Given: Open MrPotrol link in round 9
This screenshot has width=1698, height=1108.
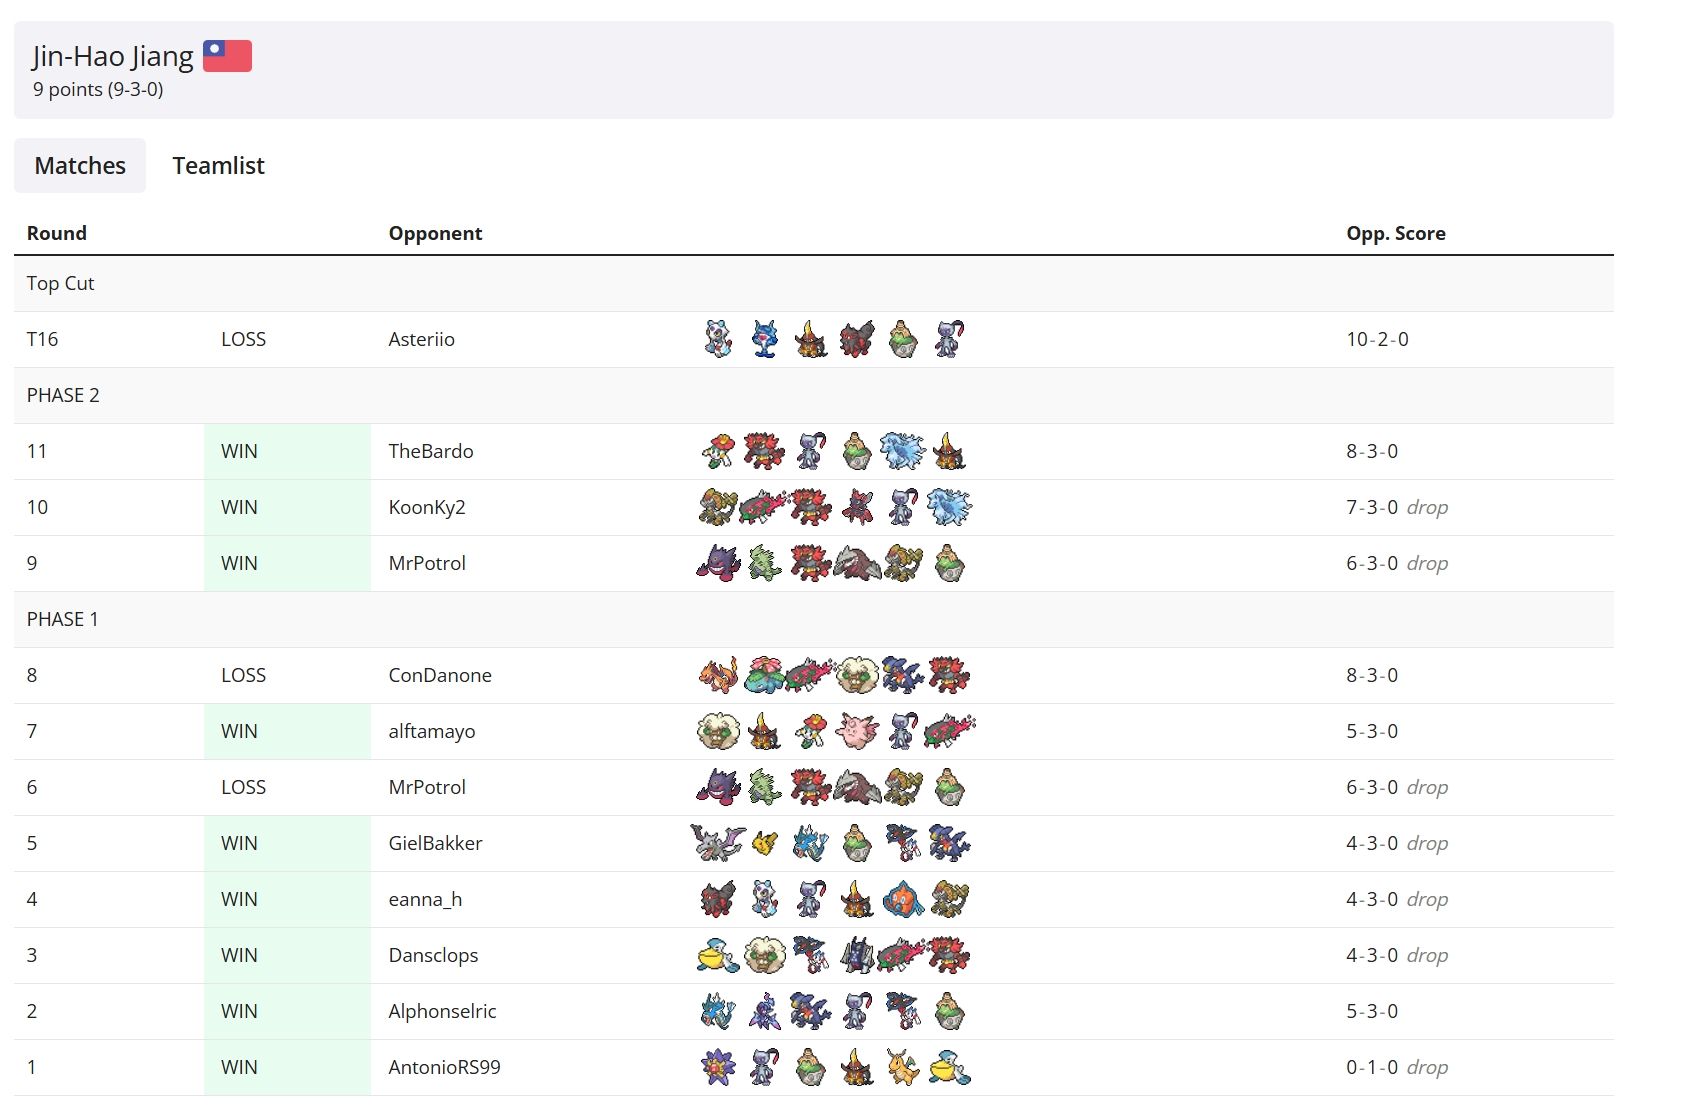Looking at the screenshot, I should pyautogui.click(x=427, y=563).
